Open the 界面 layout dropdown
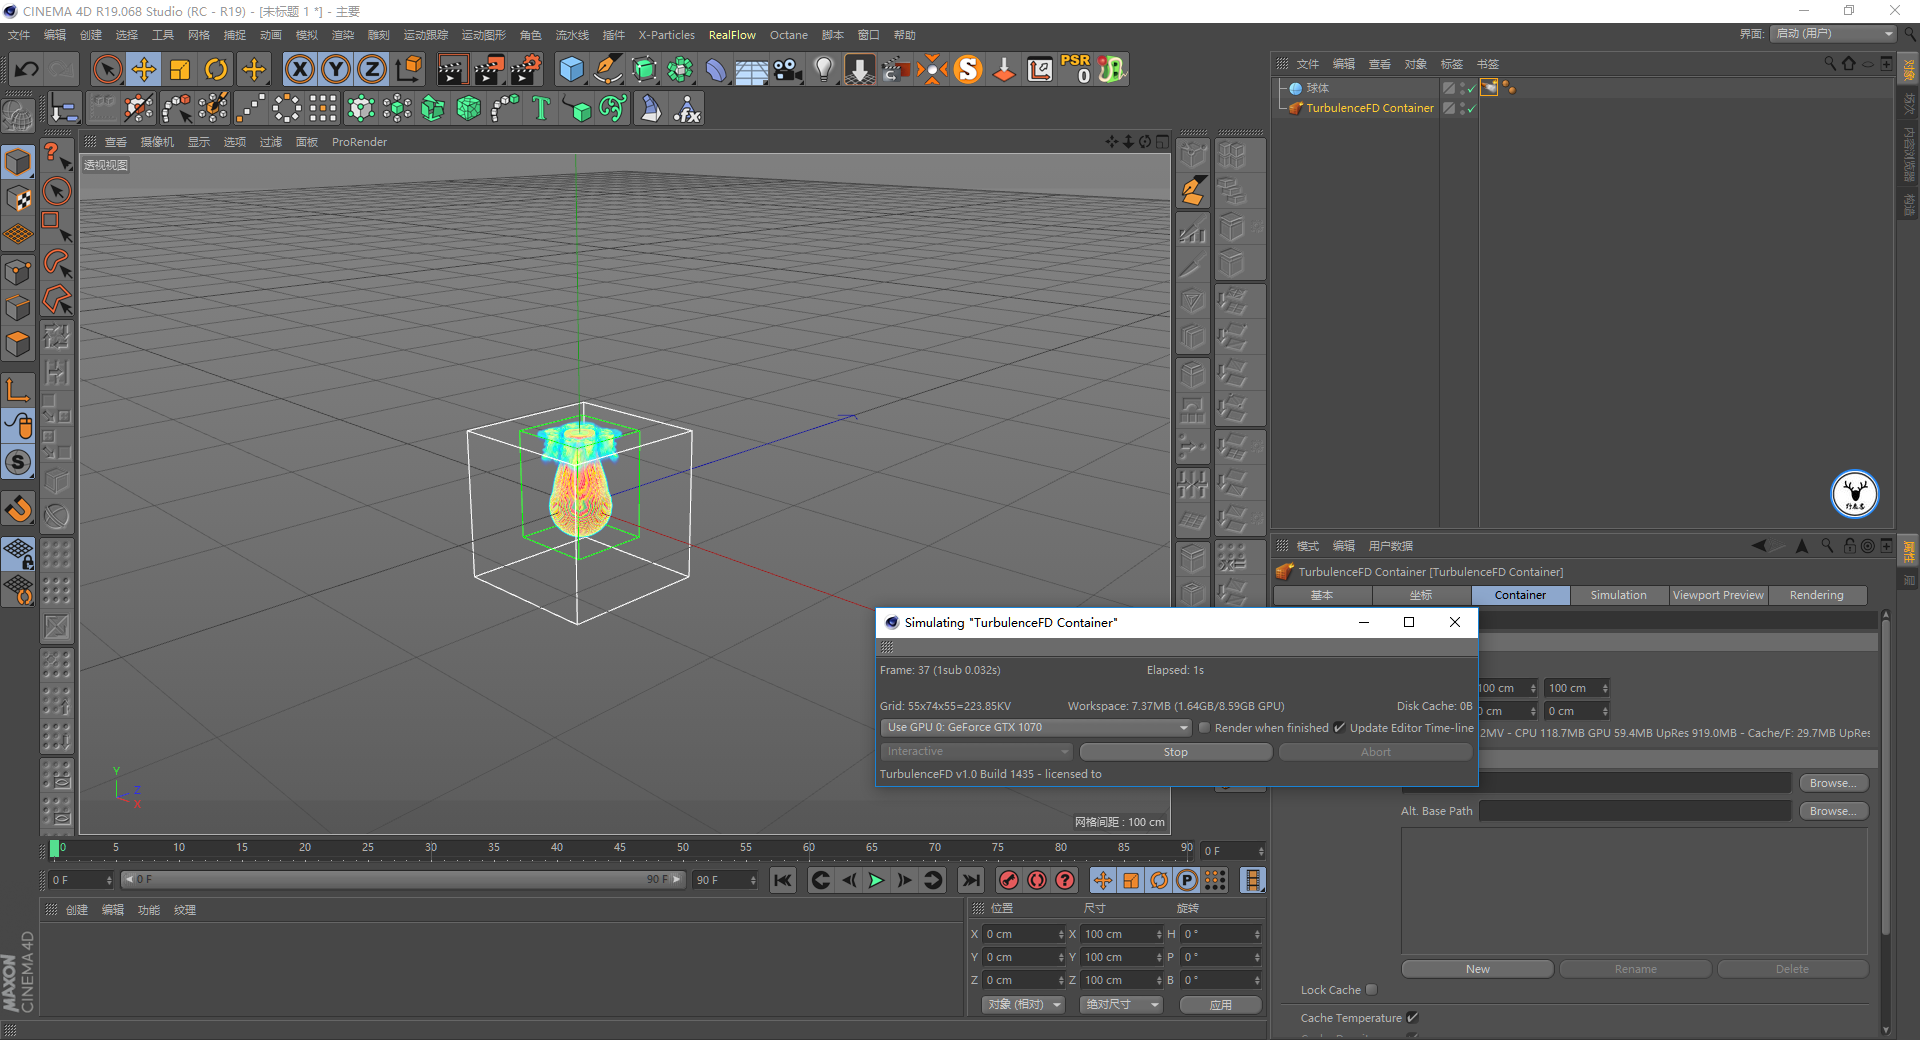Viewport: 1920px width, 1040px height. [1833, 34]
